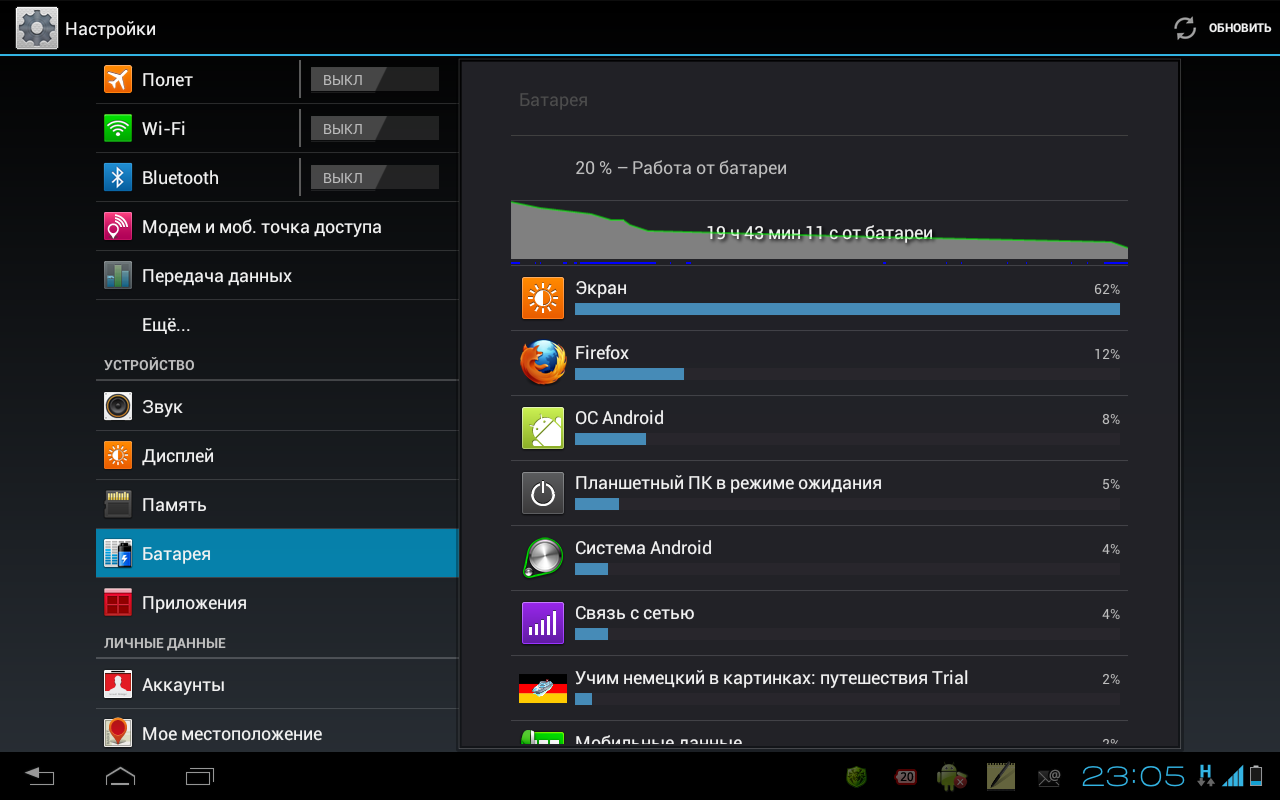The height and width of the screenshot is (800, 1280).
Task: Tap the ОБНОВИТЬ refresh button
Action: click(x=1223, y=28)
